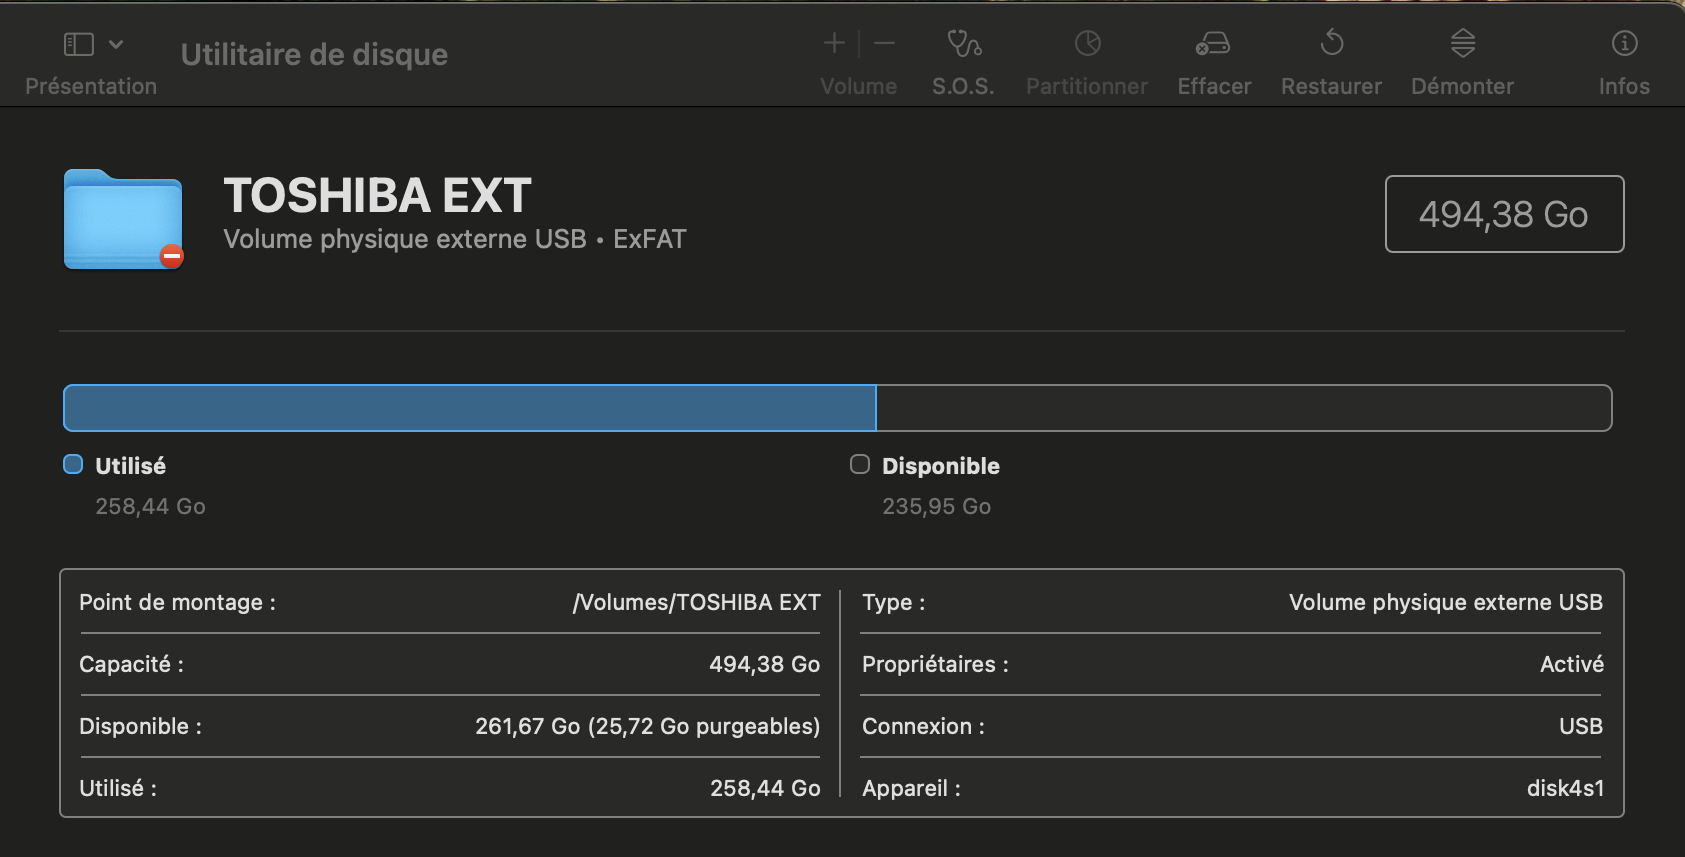
Task: Click the TOSHIBA EXT volume title
Action: [377, 196]
